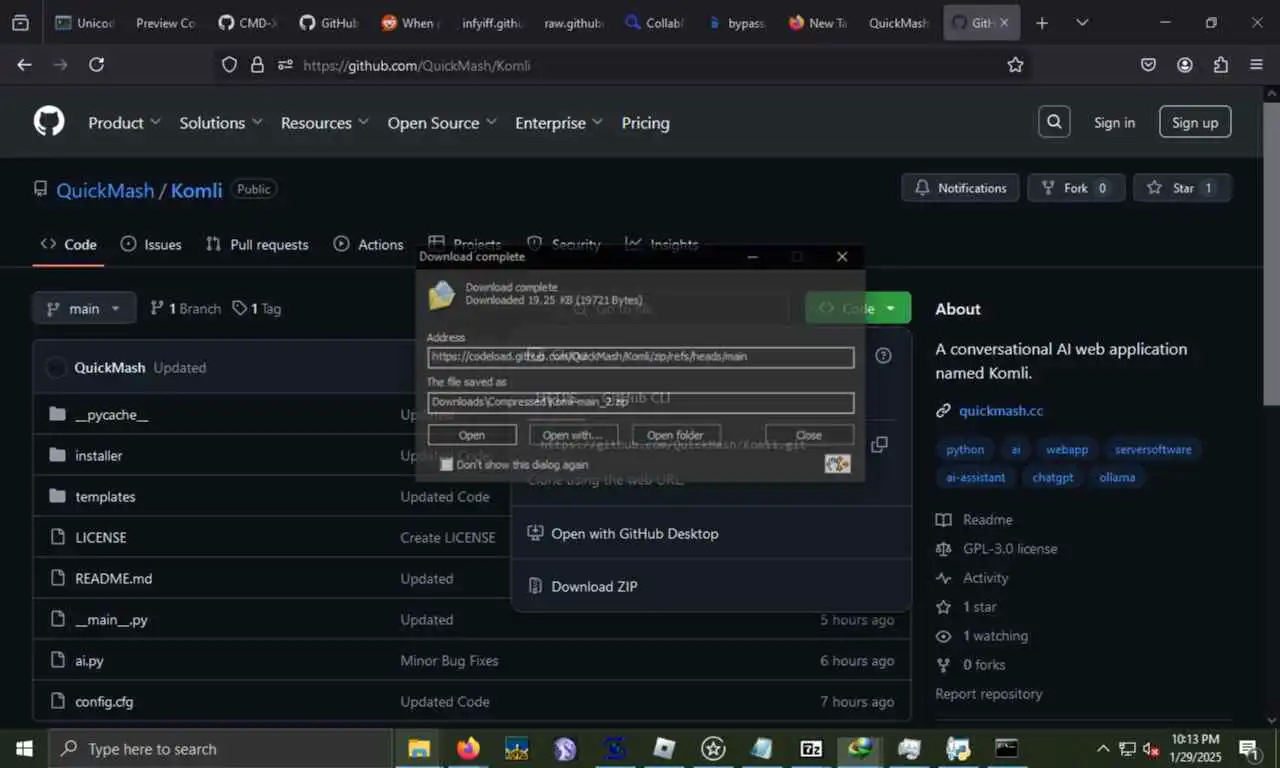Open the Firefox account icon
The width and height of the screenshot is (1280, 768).
(x=1185, y=65)
